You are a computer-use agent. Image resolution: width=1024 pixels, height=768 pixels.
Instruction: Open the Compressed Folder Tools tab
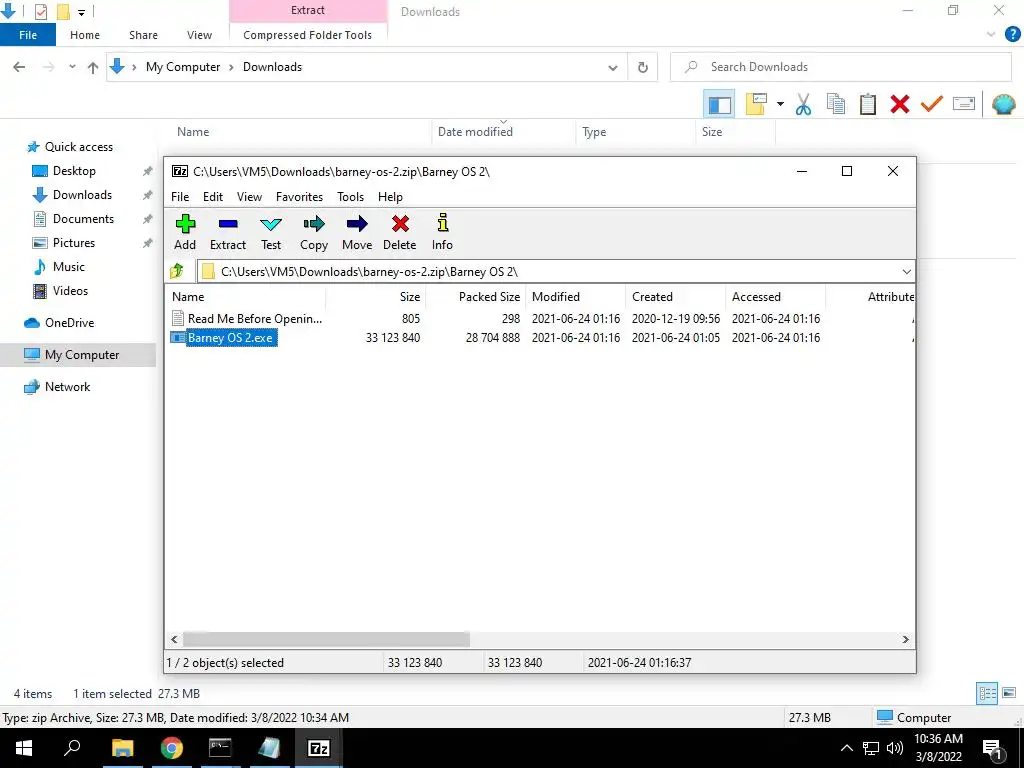(x=308, y=35)
